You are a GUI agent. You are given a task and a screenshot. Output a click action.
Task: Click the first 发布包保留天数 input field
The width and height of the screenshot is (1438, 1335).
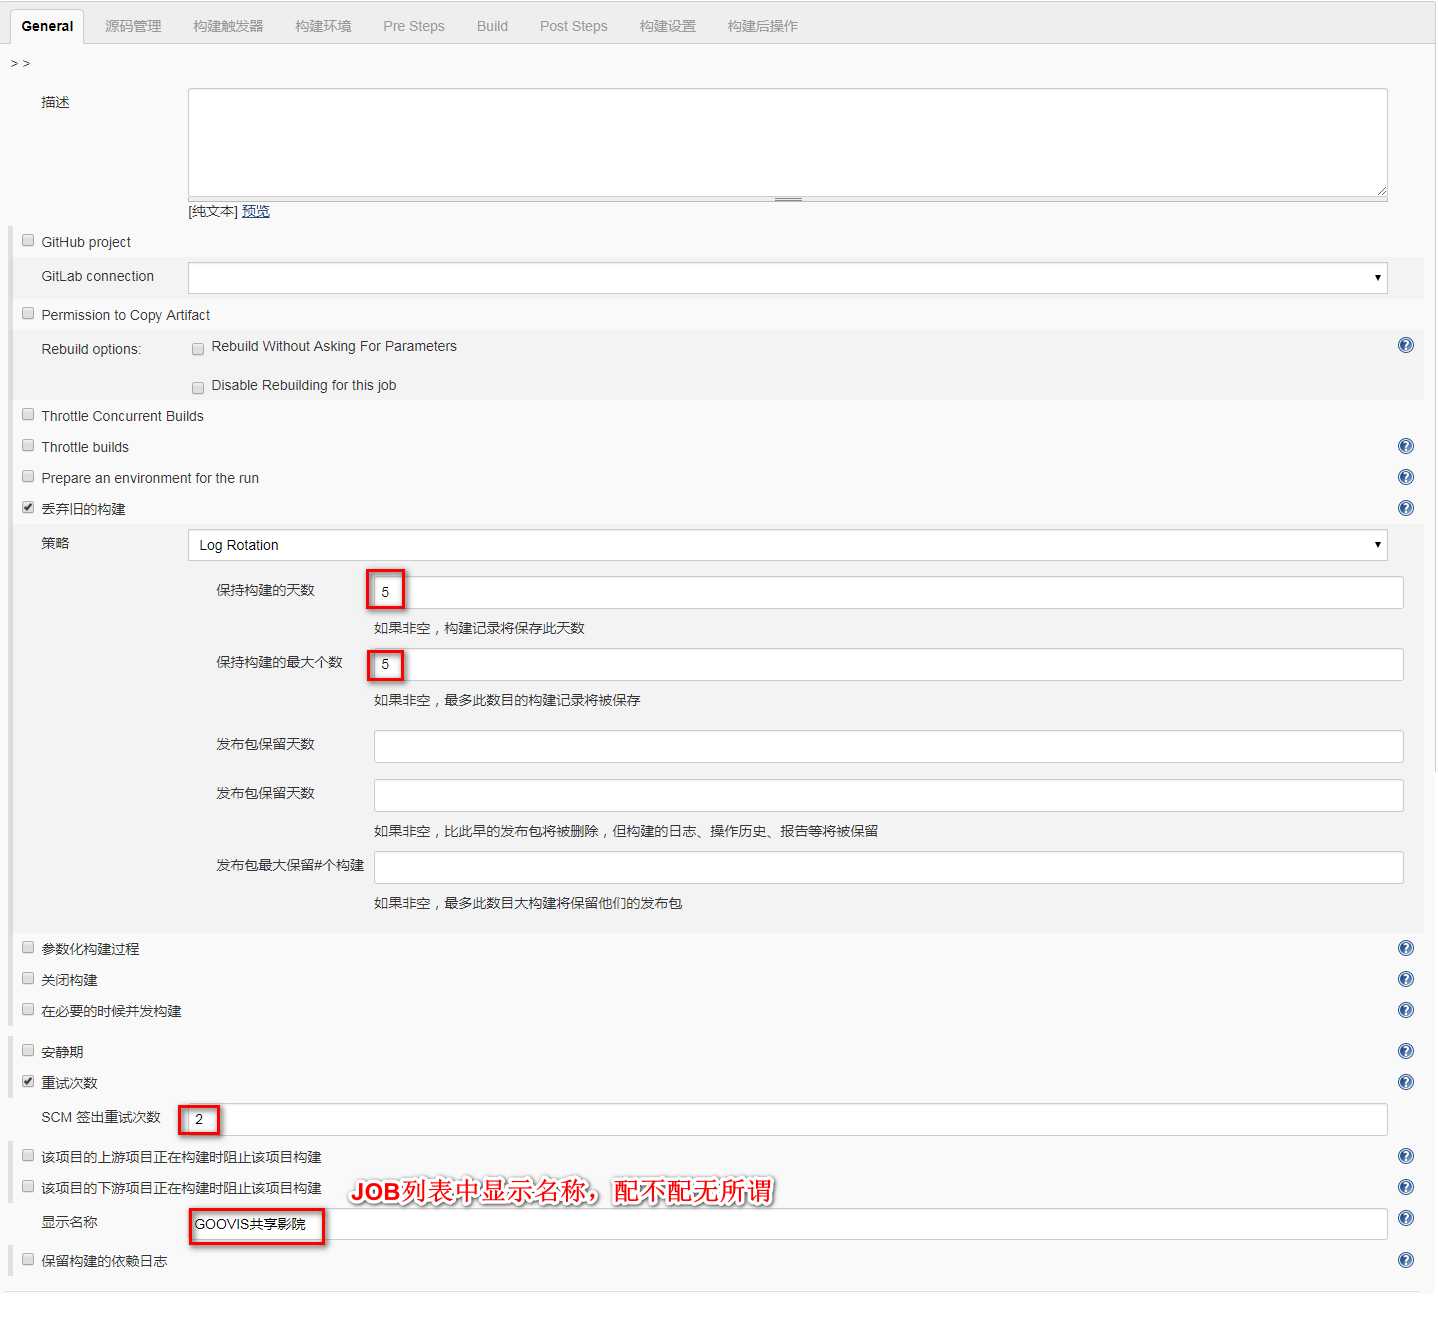(x=888, y=746)
